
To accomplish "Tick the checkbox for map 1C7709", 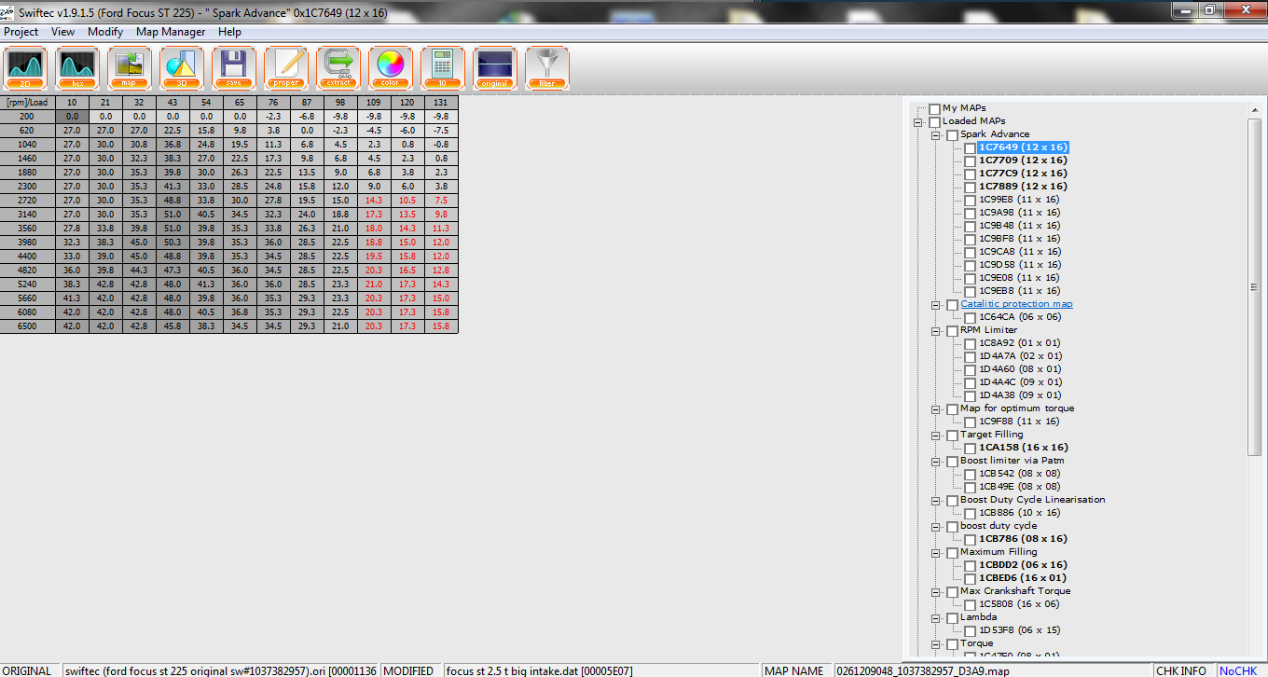I will [x=970, y=161].
